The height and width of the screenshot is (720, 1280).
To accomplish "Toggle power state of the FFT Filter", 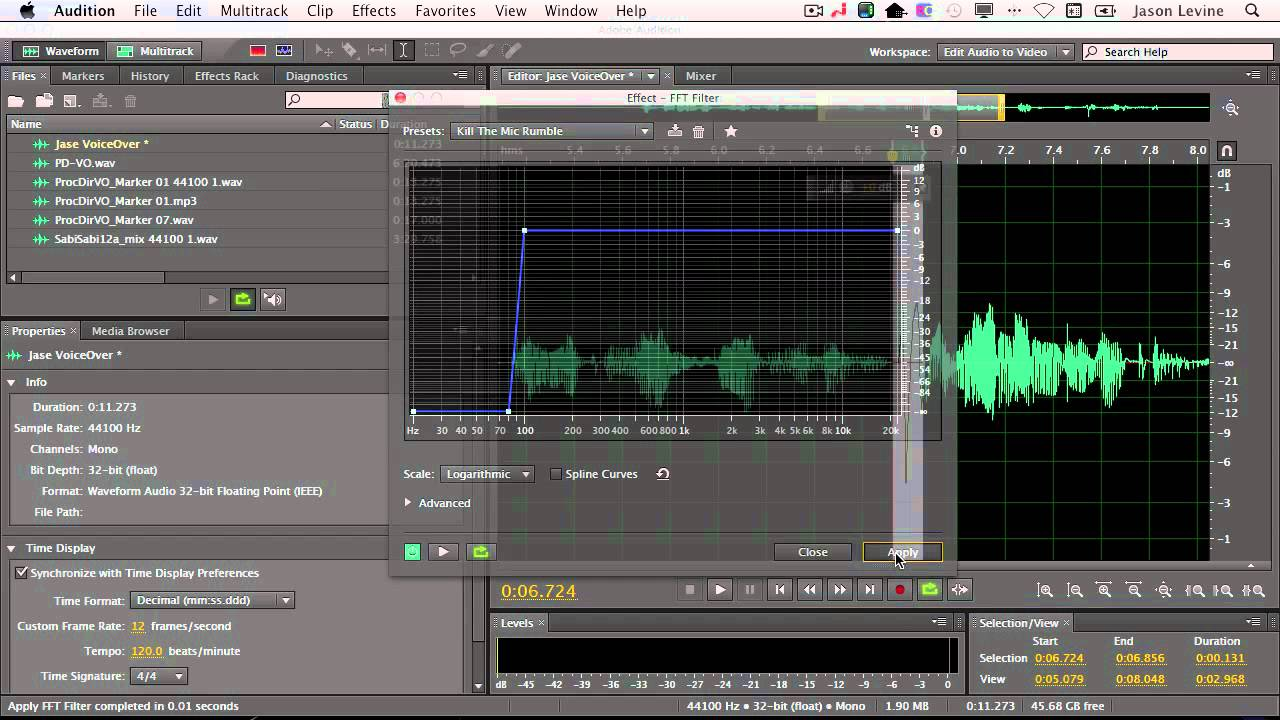I will click(412, 551).
